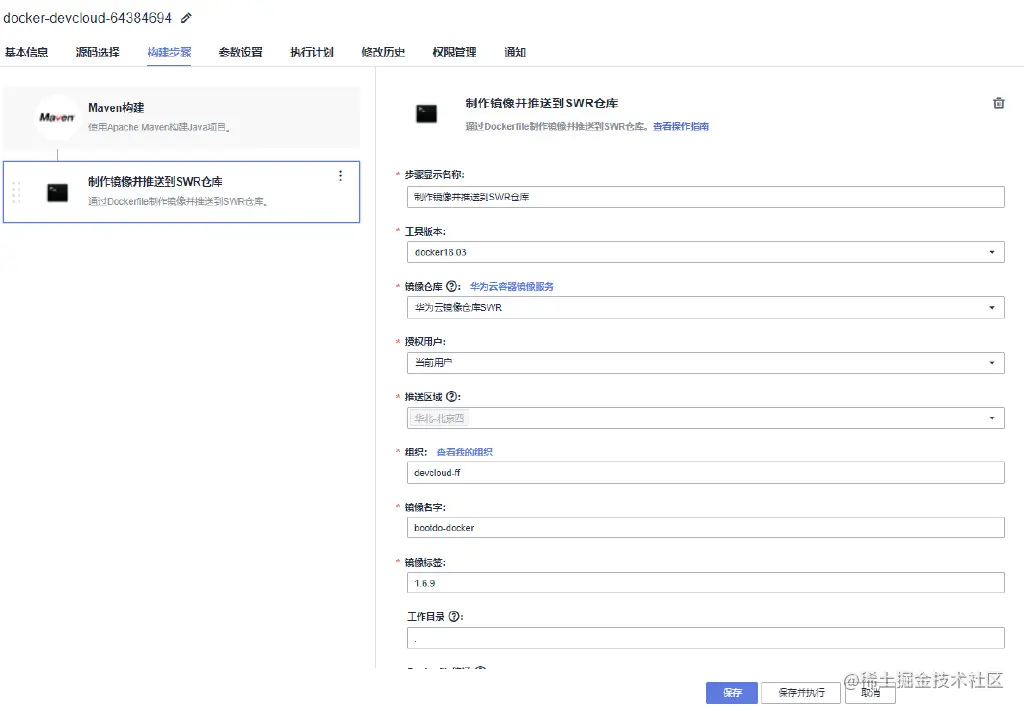Image resolution: width=1024 pixels, height=711 pixels.
Task: Click terminal icon on SWR step card
Action: (57, 193)
